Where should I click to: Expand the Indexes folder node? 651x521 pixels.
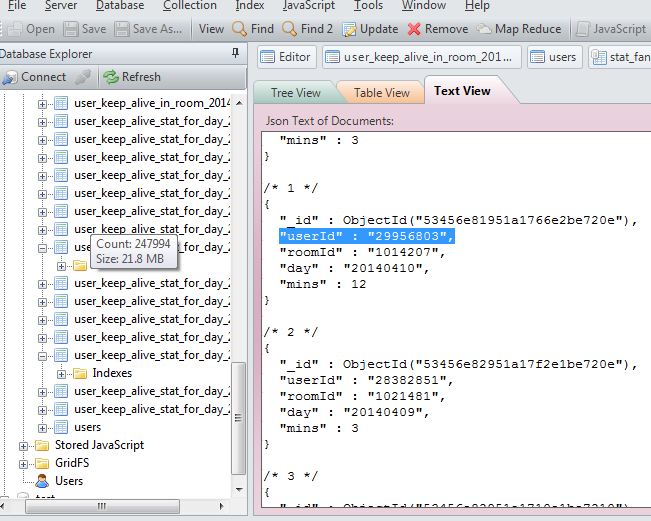(61, 374)
